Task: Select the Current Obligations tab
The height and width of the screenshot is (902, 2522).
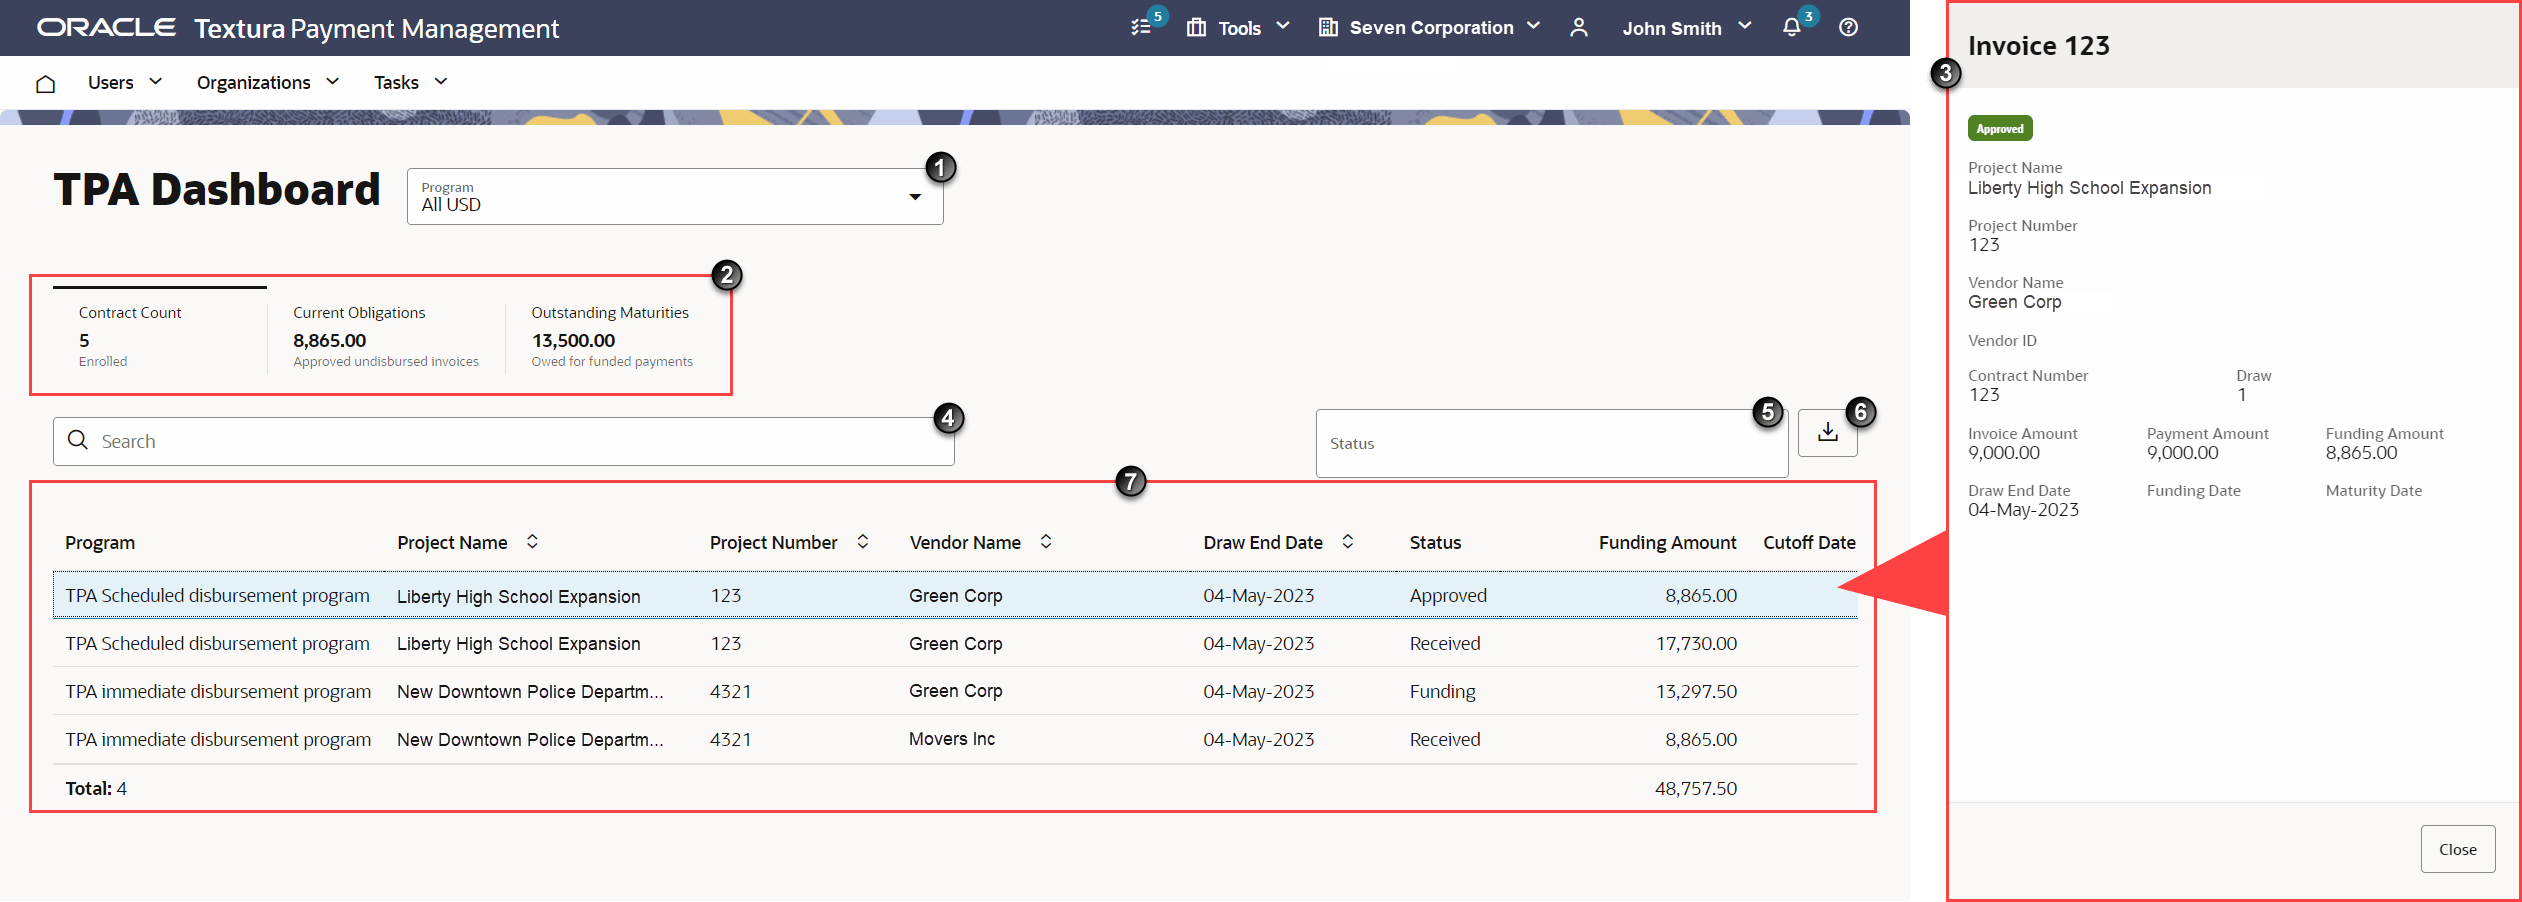Action: (x=386, y=335)
